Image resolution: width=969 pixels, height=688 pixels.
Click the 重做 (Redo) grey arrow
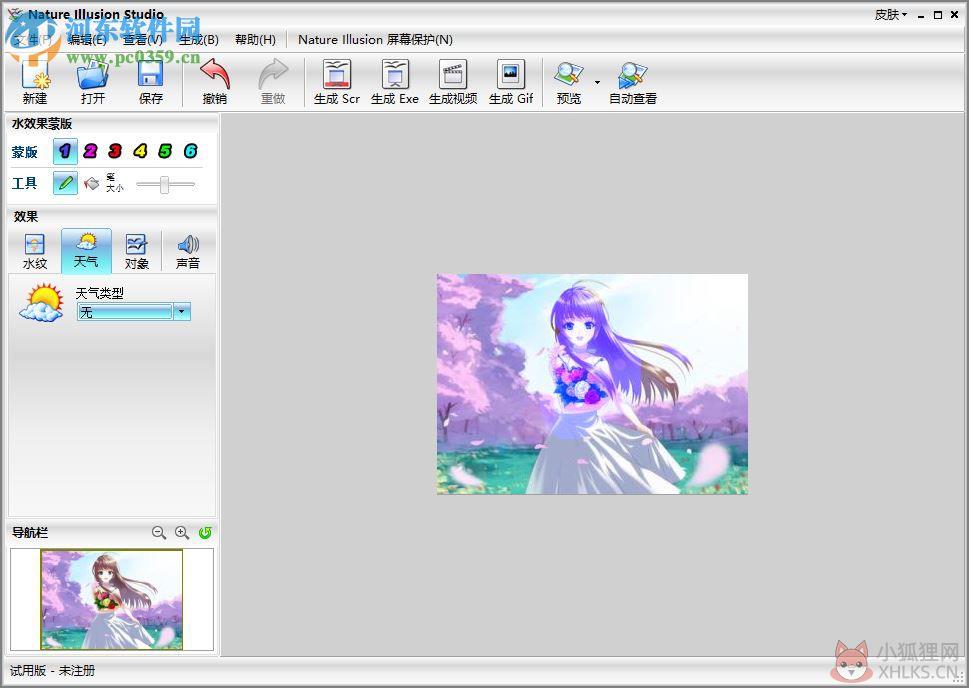pyautogui.click(x=273, y=74)
